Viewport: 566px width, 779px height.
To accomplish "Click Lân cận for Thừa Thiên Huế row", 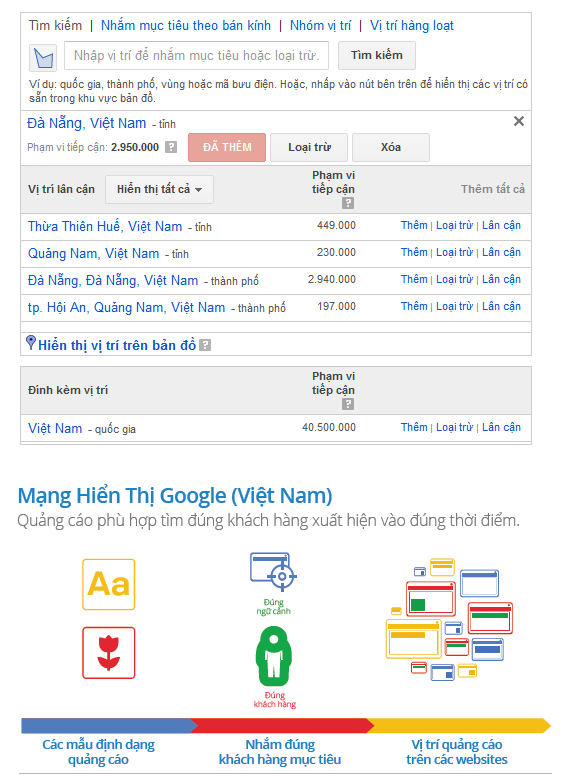I will (501, 226).
